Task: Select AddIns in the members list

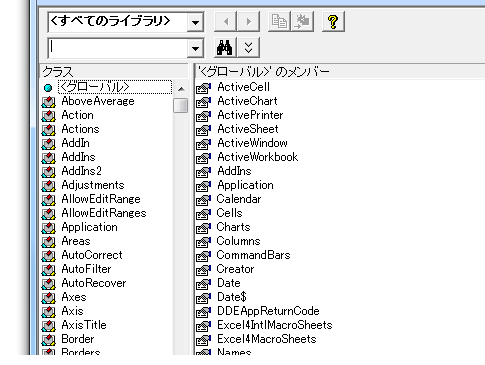Action: tap(234, 171)
